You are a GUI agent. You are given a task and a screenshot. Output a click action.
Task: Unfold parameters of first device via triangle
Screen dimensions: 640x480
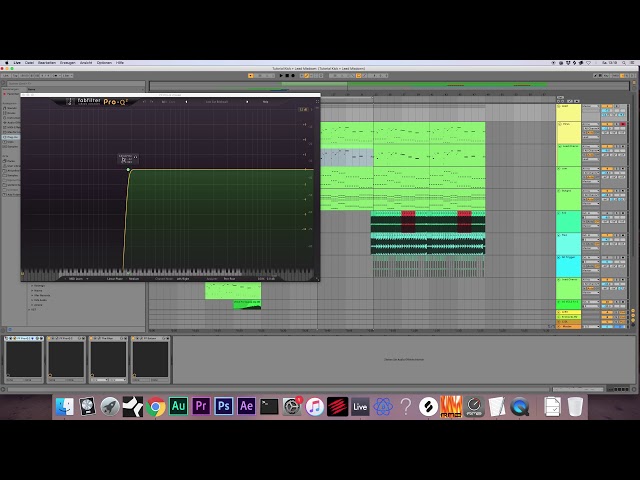(11, 338)
